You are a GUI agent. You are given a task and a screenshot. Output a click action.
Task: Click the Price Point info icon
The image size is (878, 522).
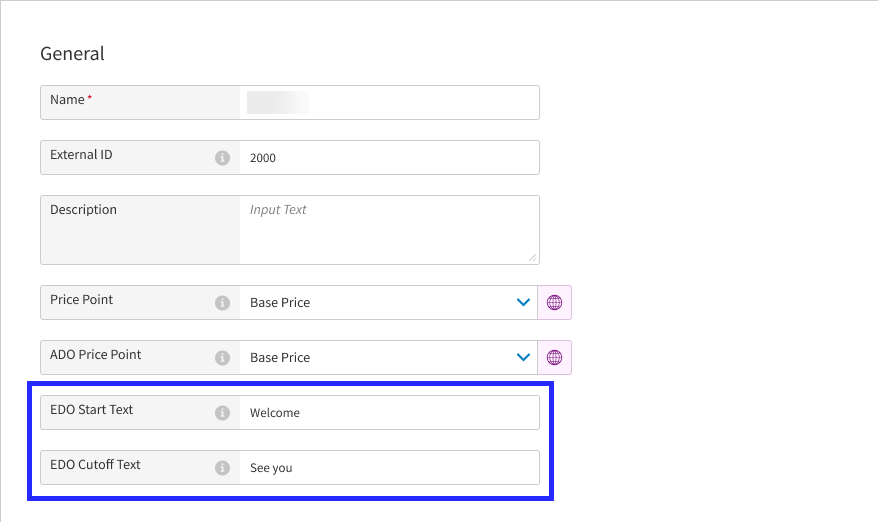[x=223, y=303]
